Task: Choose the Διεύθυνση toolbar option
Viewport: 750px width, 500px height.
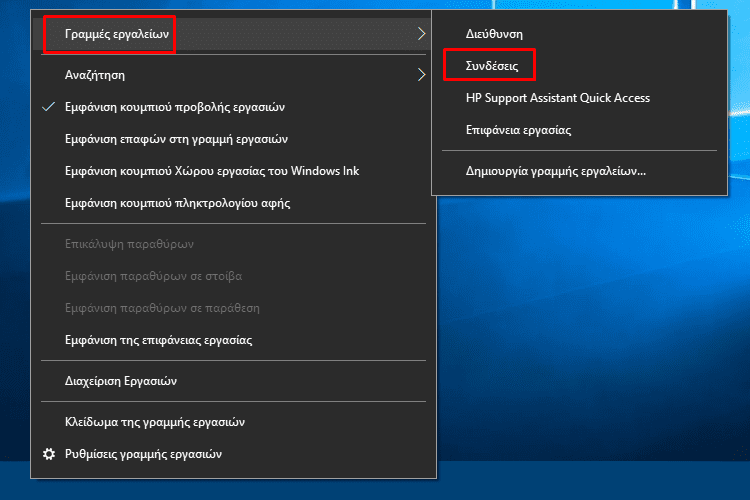Action: coord(579,34)
